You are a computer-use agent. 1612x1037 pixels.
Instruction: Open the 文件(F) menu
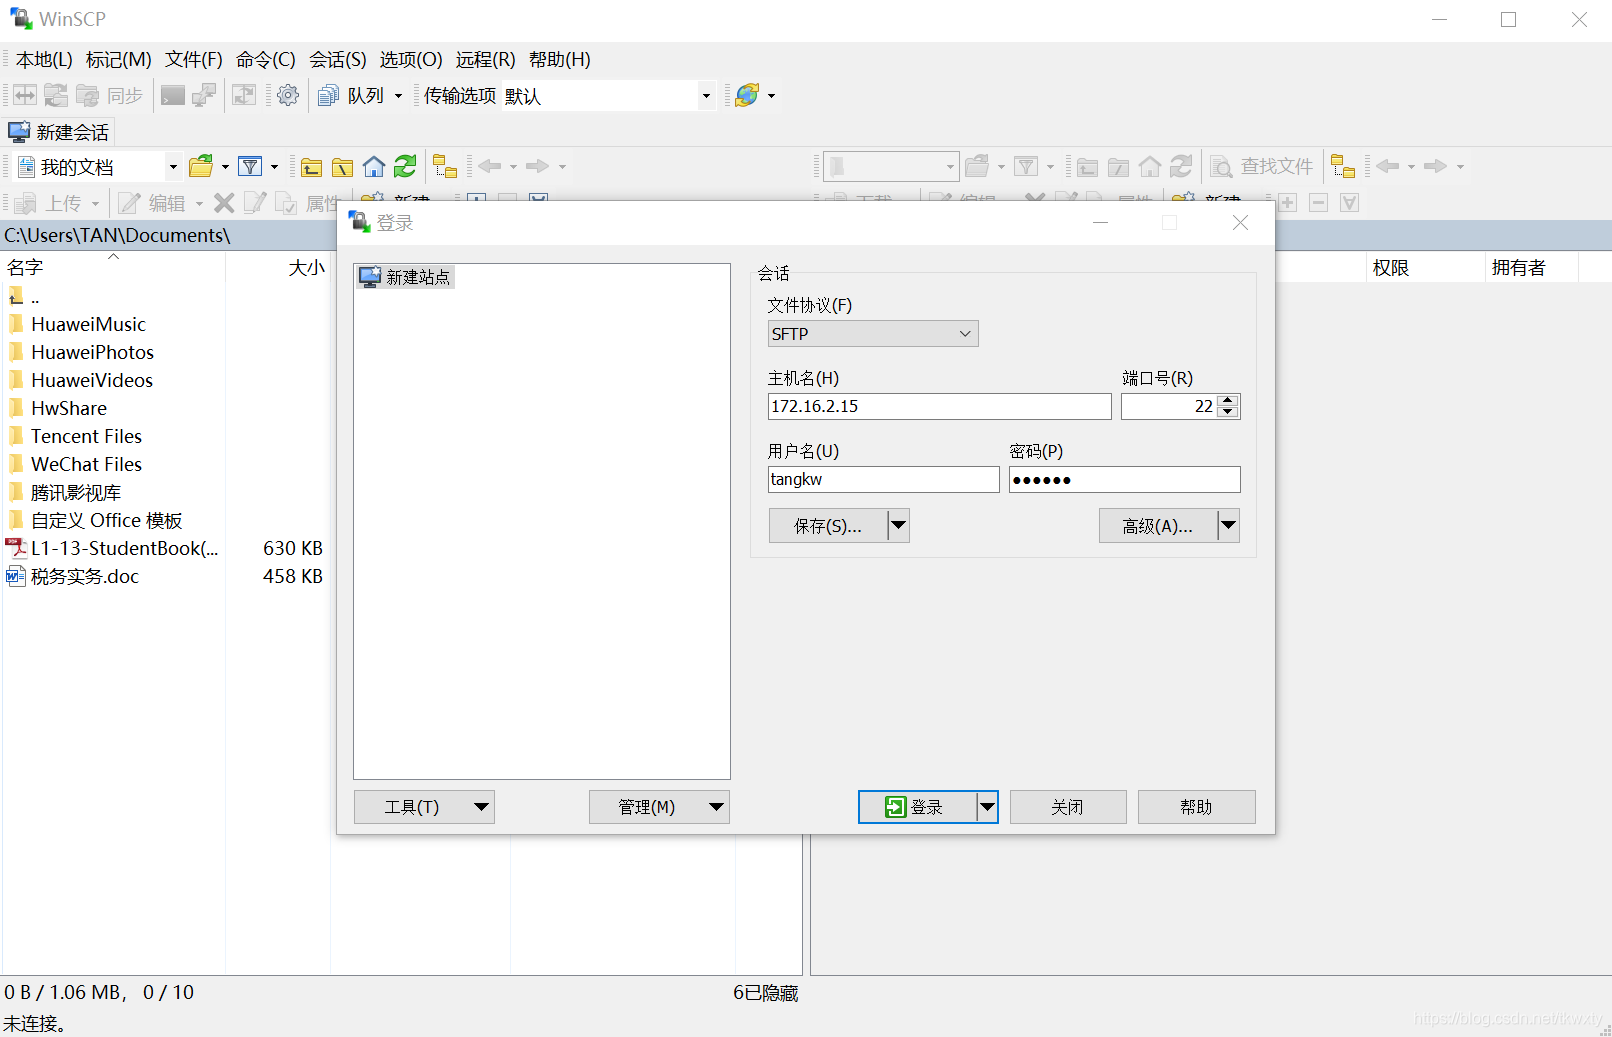coord(193,60)
